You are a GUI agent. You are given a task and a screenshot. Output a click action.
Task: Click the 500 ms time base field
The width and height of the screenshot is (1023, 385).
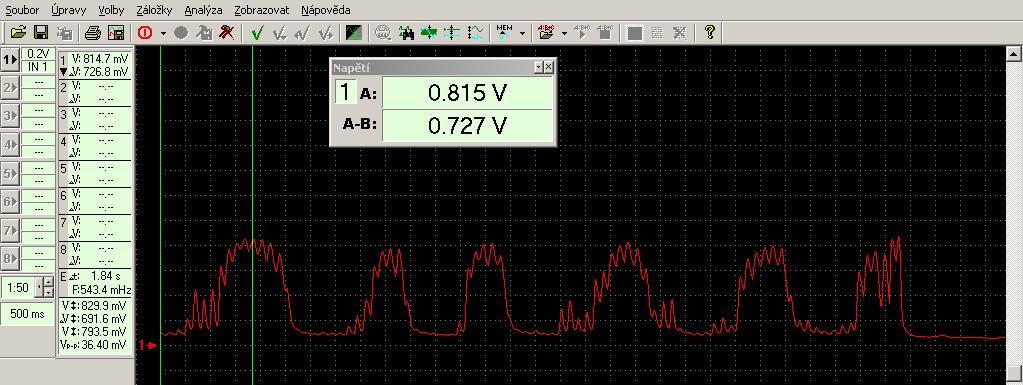coord(27,314)
